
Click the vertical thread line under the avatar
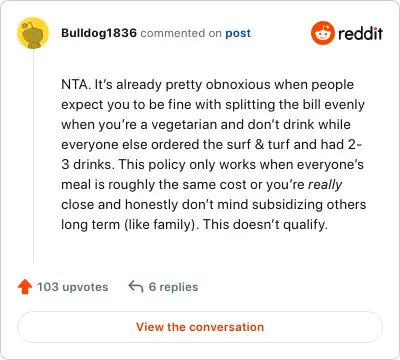pyautogui.click(x=33, y=156)
